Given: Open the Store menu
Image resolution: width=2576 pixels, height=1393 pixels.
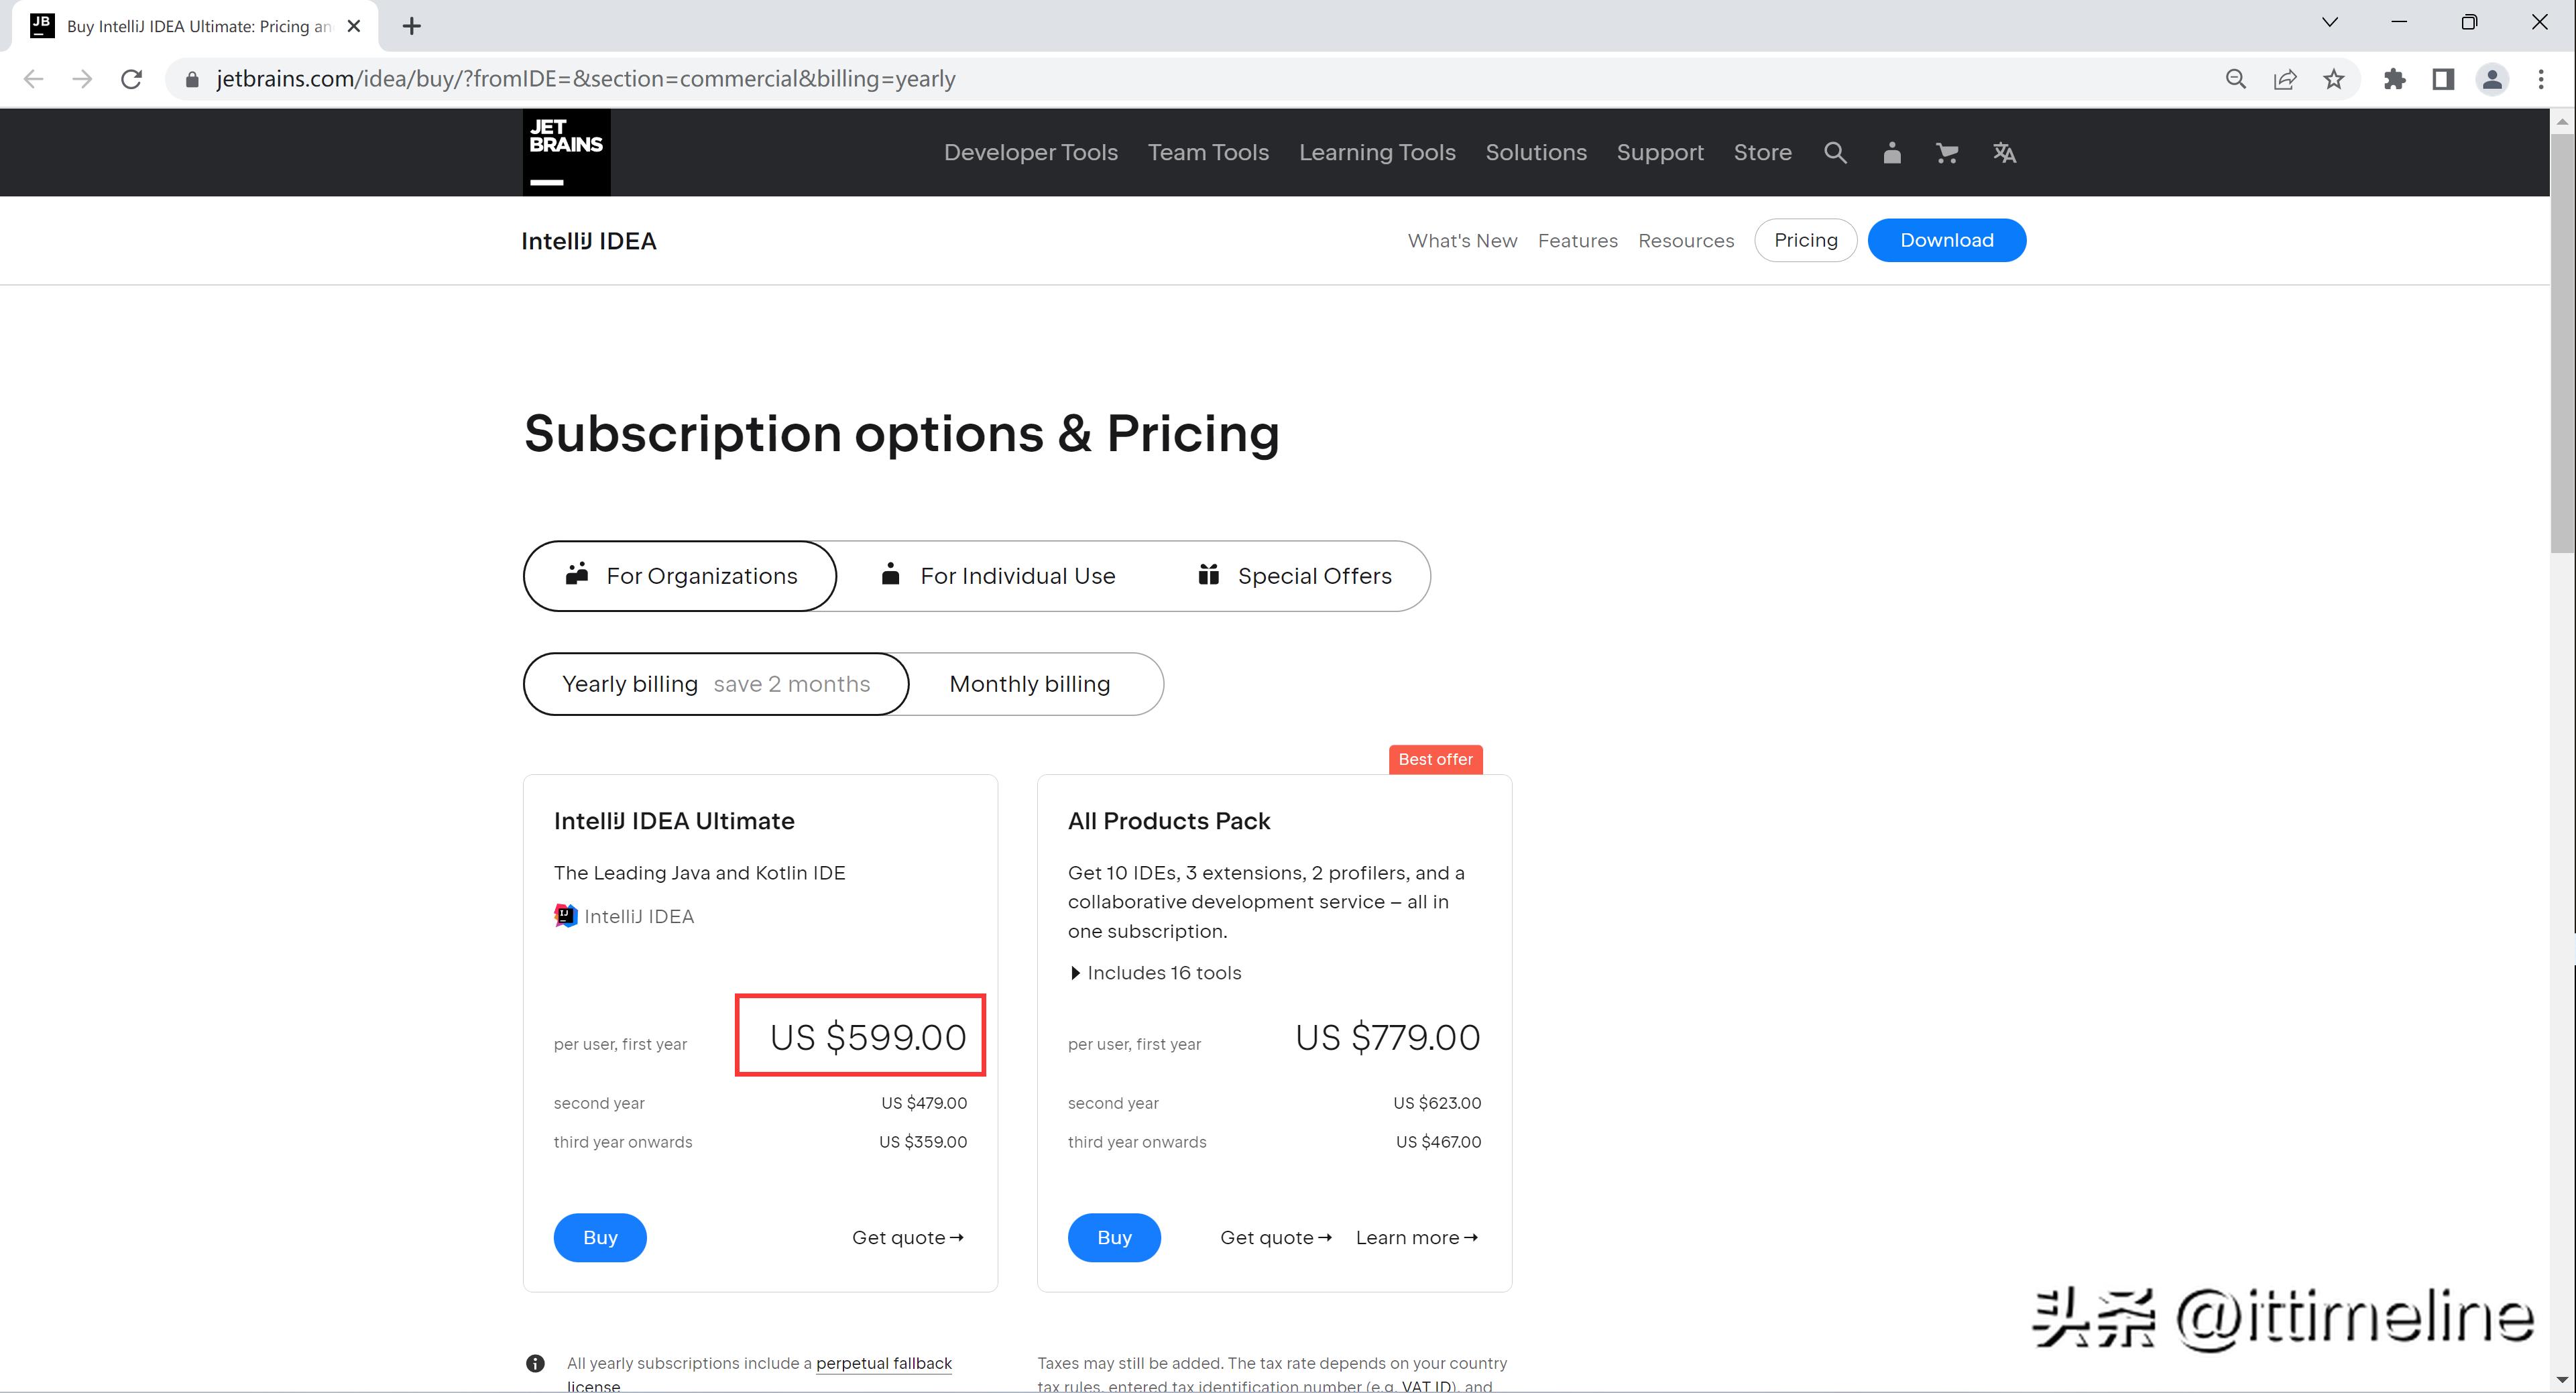Looking at the screenshot, I should tap(1762, 153).
